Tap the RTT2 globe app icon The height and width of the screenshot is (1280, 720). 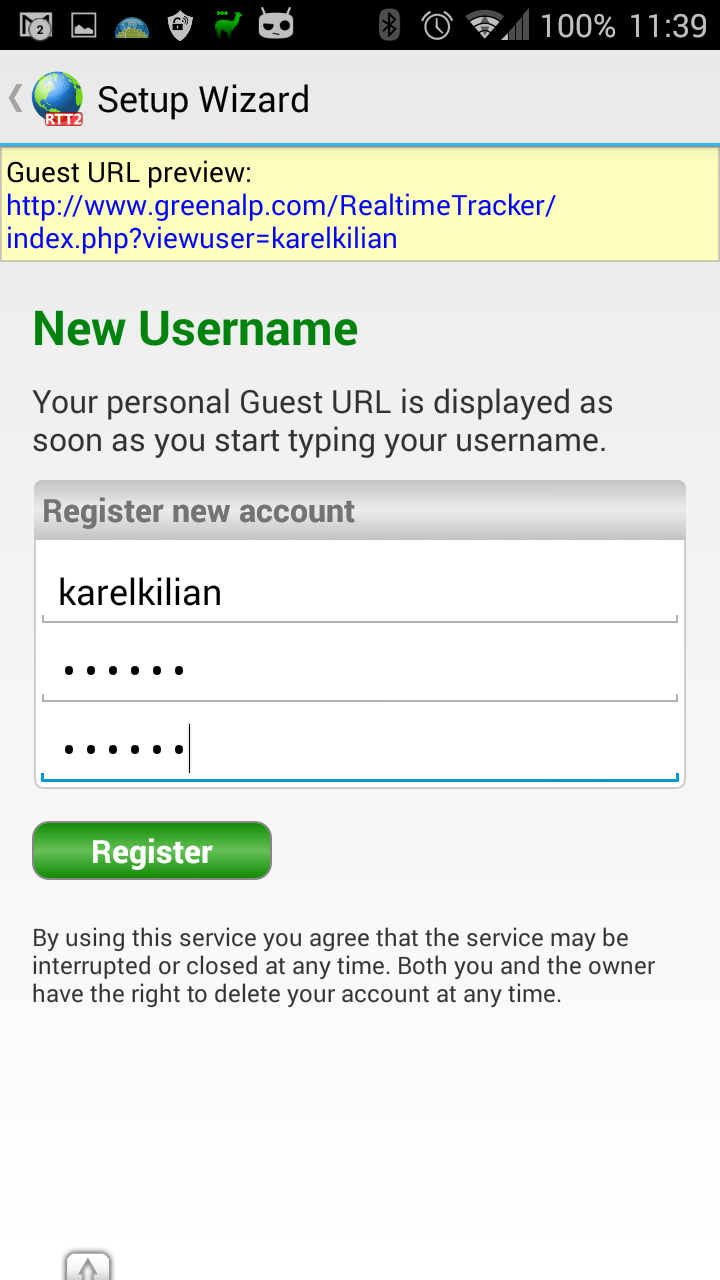(57, 99)
